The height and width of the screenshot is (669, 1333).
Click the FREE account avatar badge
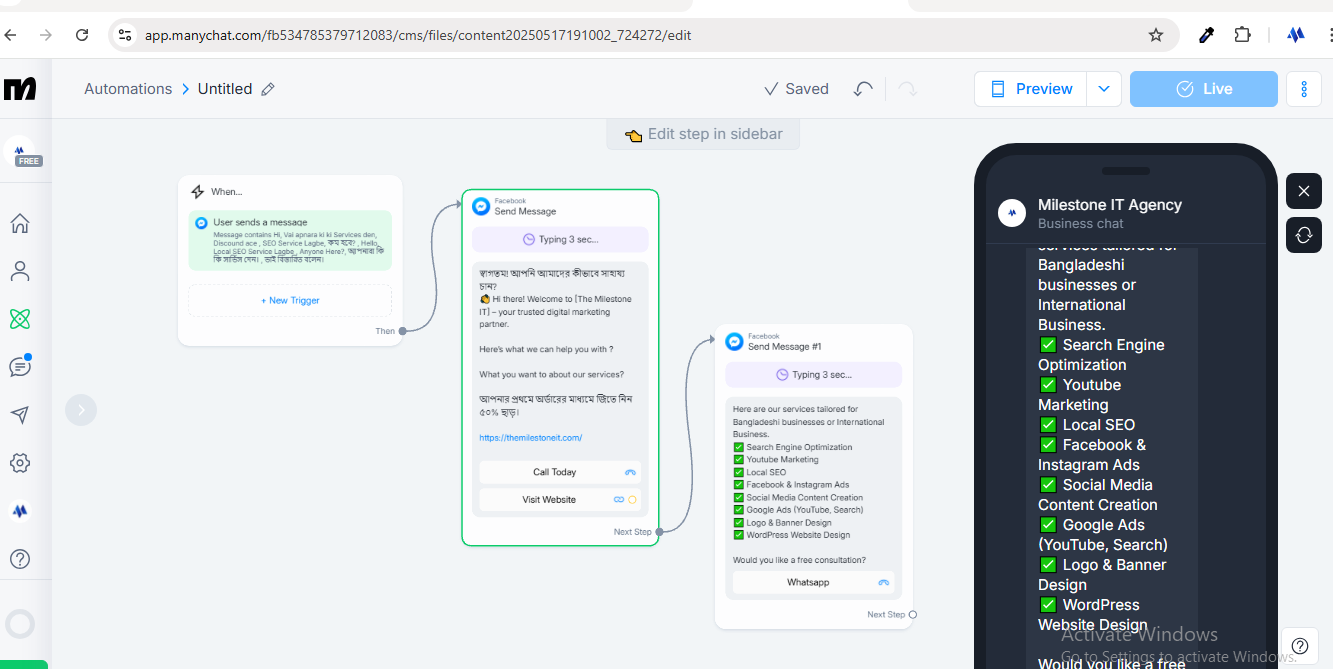click(21, 152)
